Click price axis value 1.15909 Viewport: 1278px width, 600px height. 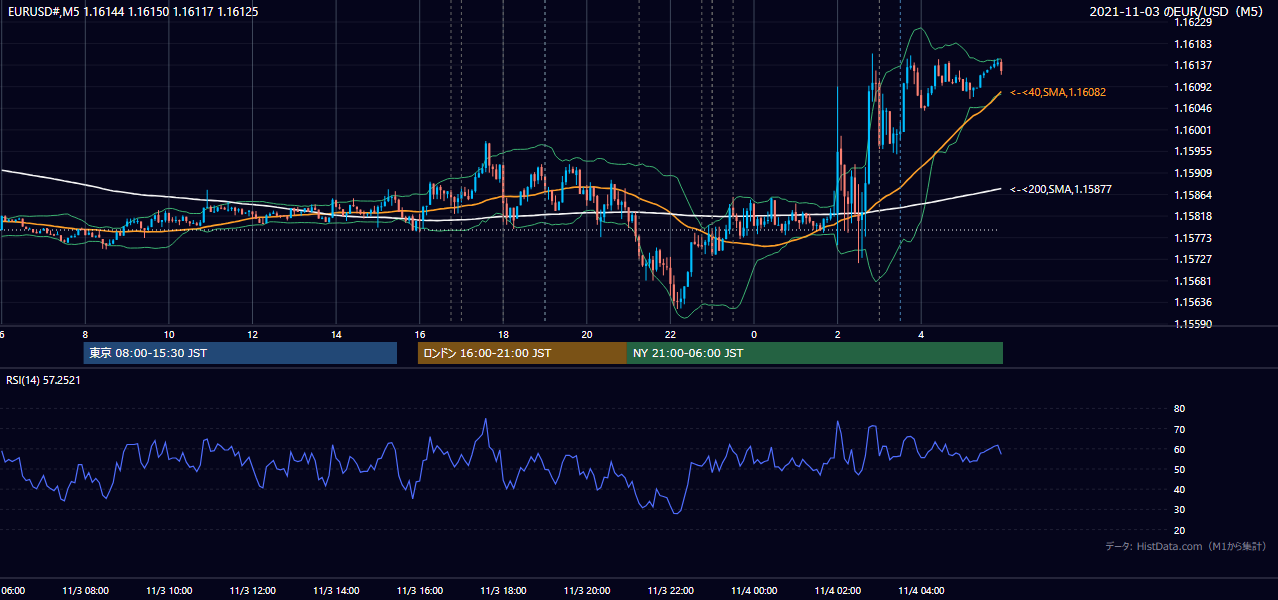click(x=1192, y=173)
